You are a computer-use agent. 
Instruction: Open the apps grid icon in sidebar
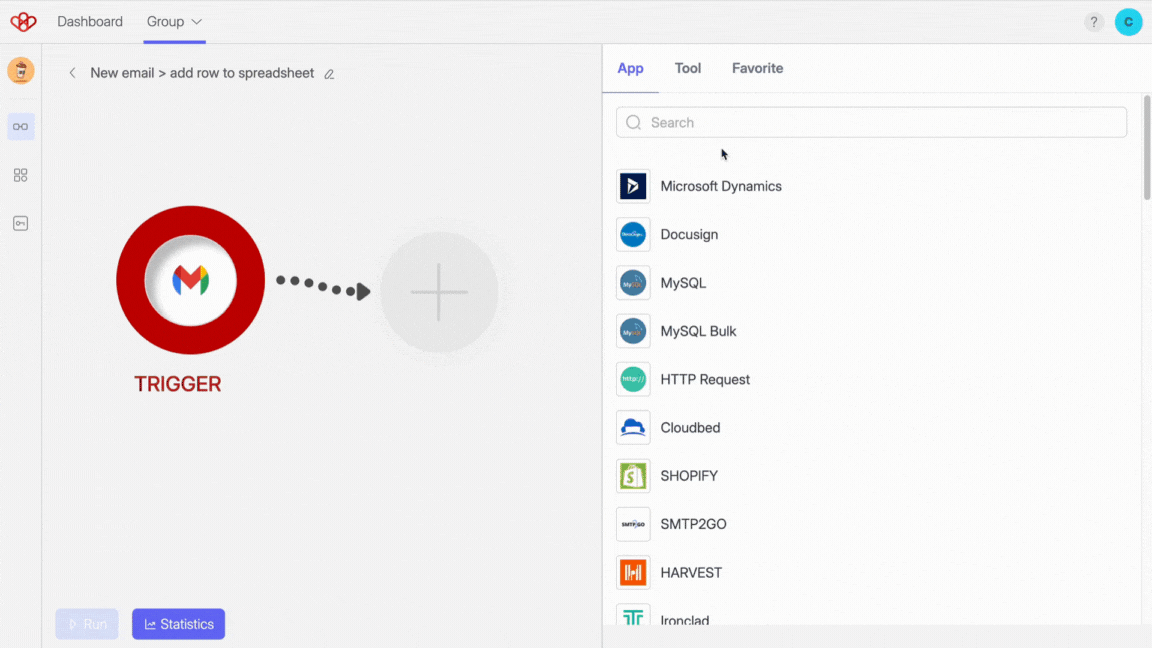pos(21,175)
